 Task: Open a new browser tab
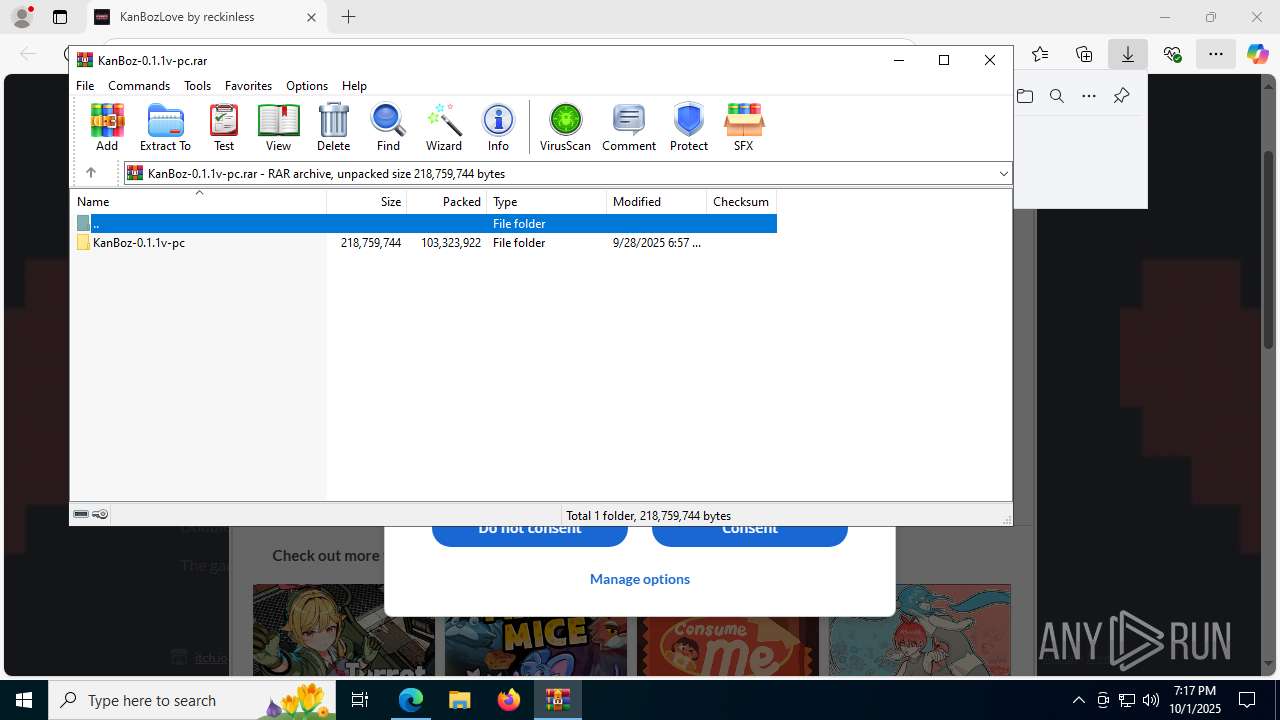[348, 17]
